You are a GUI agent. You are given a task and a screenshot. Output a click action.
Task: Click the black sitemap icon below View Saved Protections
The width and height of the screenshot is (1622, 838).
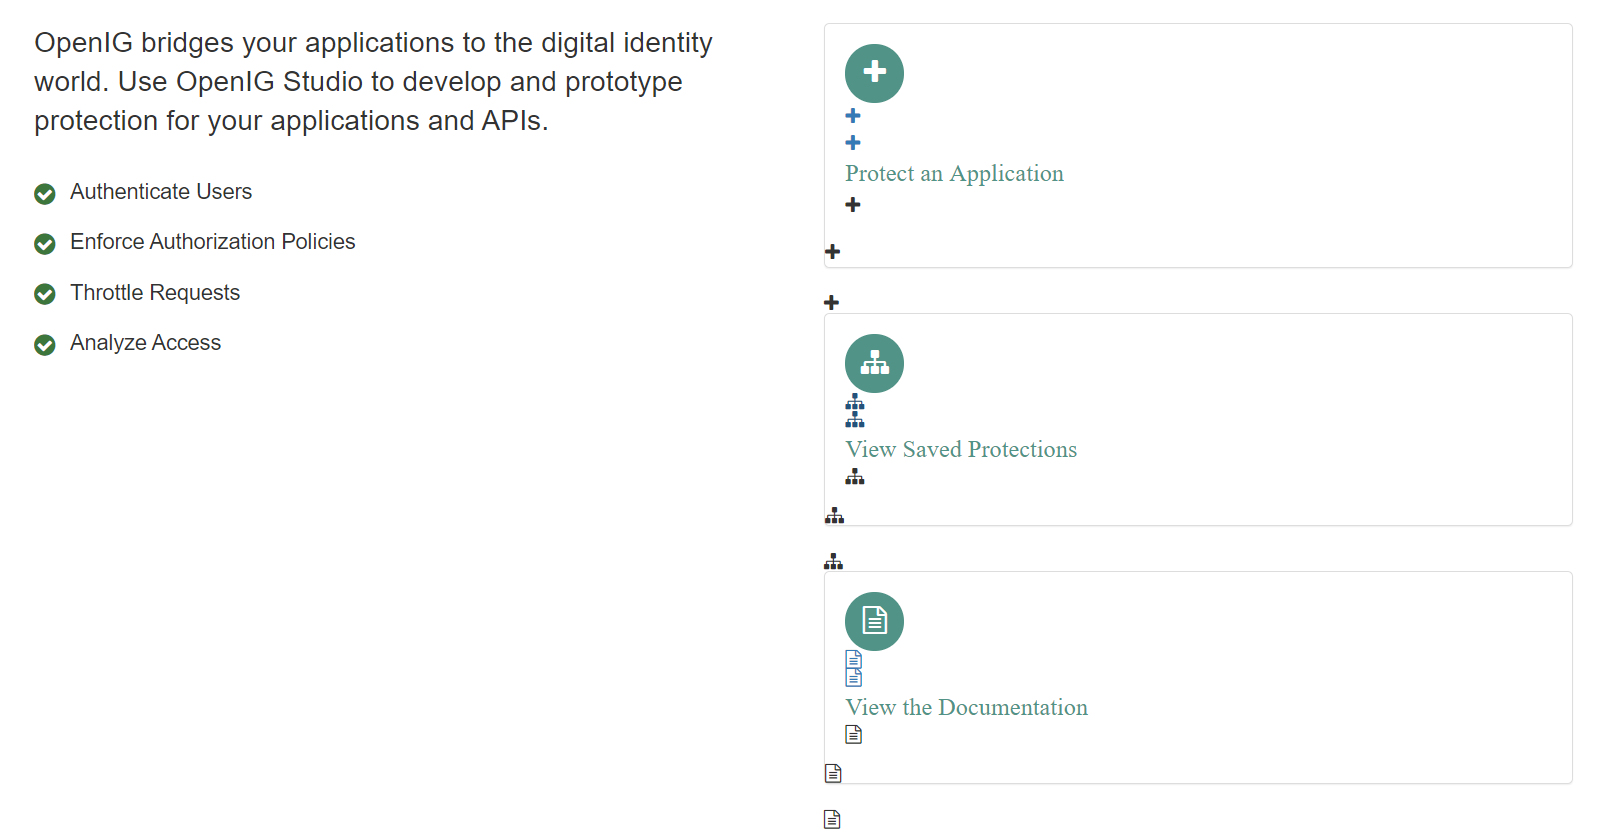coord(855,477)
